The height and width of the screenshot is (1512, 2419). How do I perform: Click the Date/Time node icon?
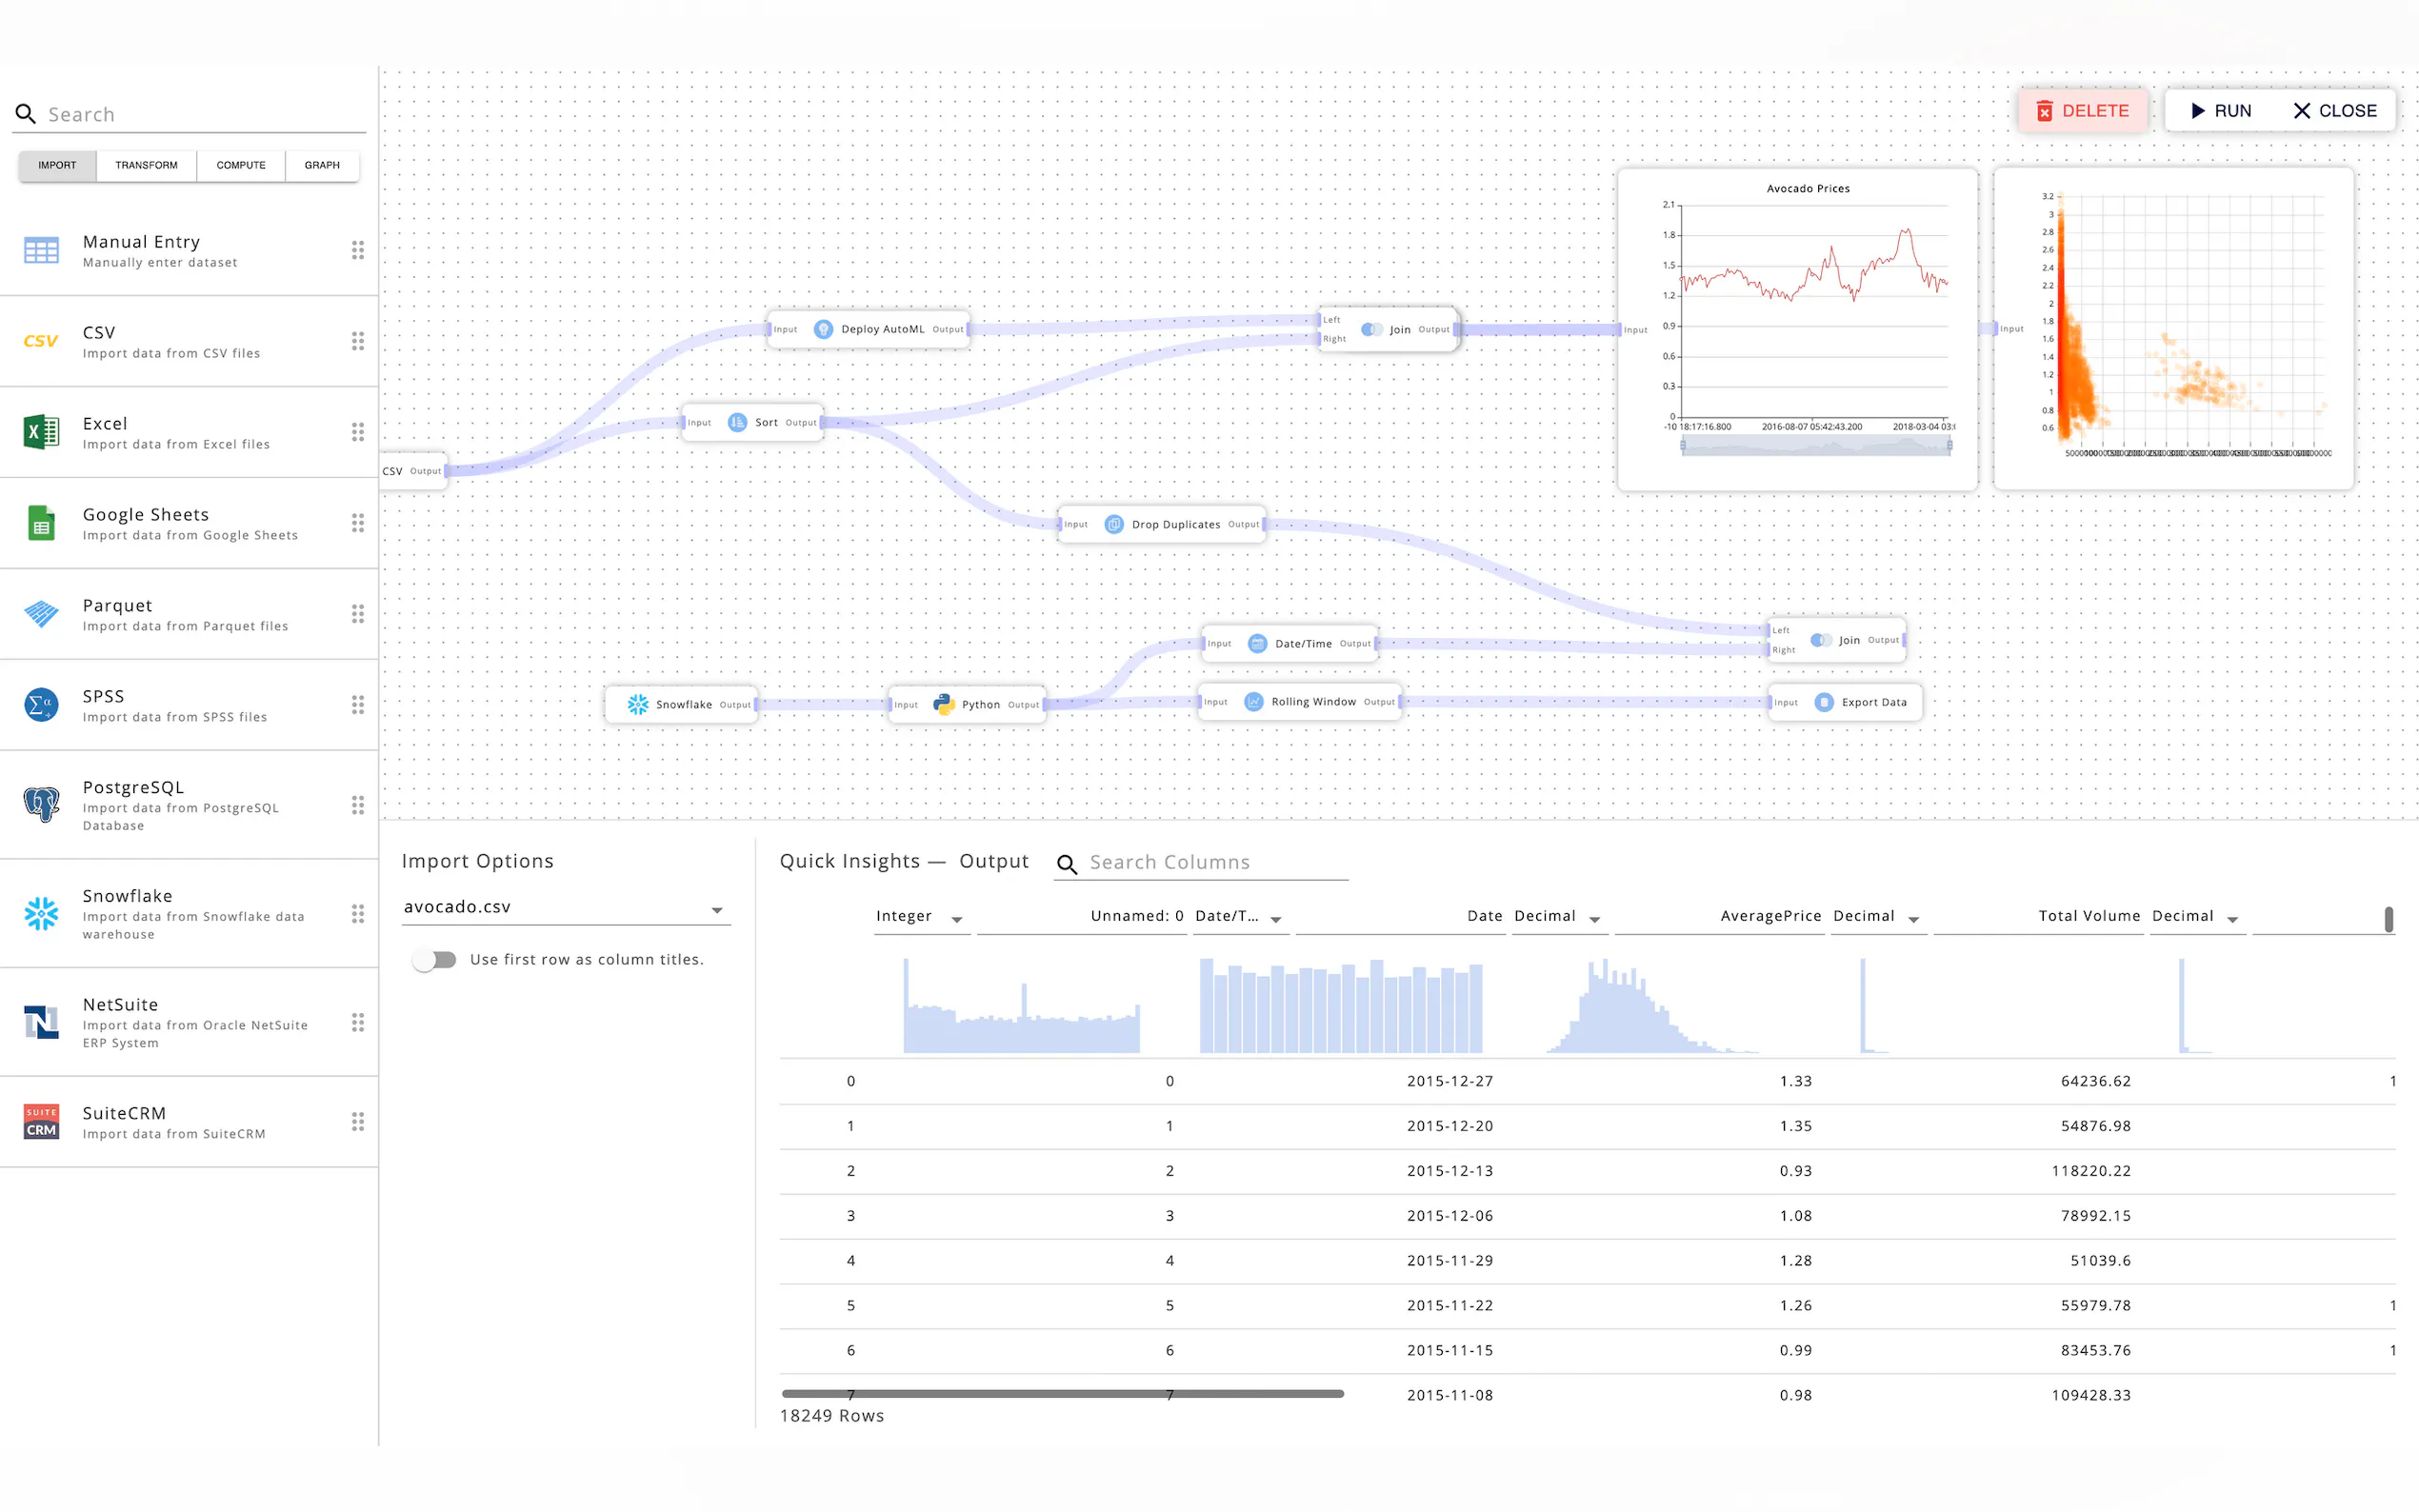(x=1257, y=643)
